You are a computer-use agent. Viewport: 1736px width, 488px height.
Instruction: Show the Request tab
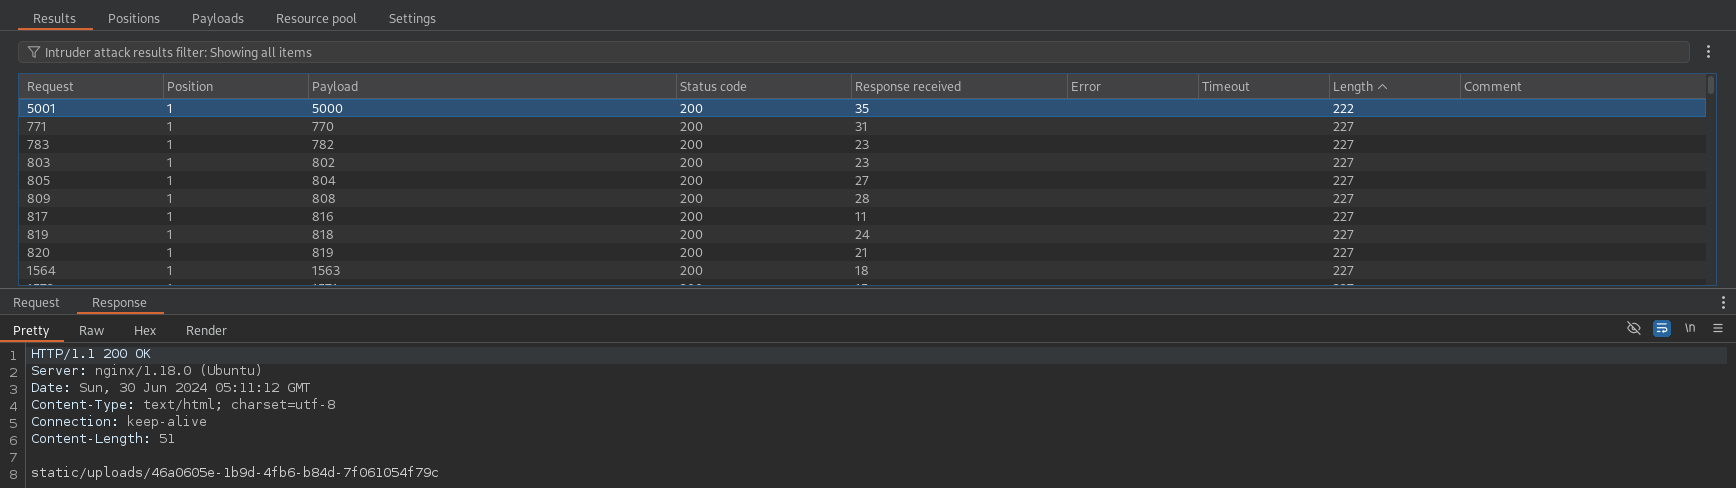click(36, 303)
